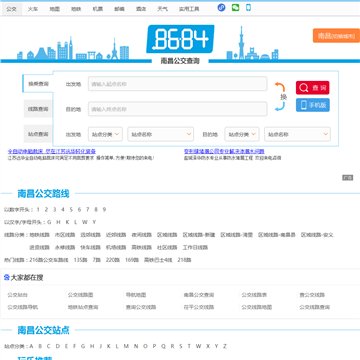Click the 大家都在搜 icon
Screen dimensions: 360x360
6,277
